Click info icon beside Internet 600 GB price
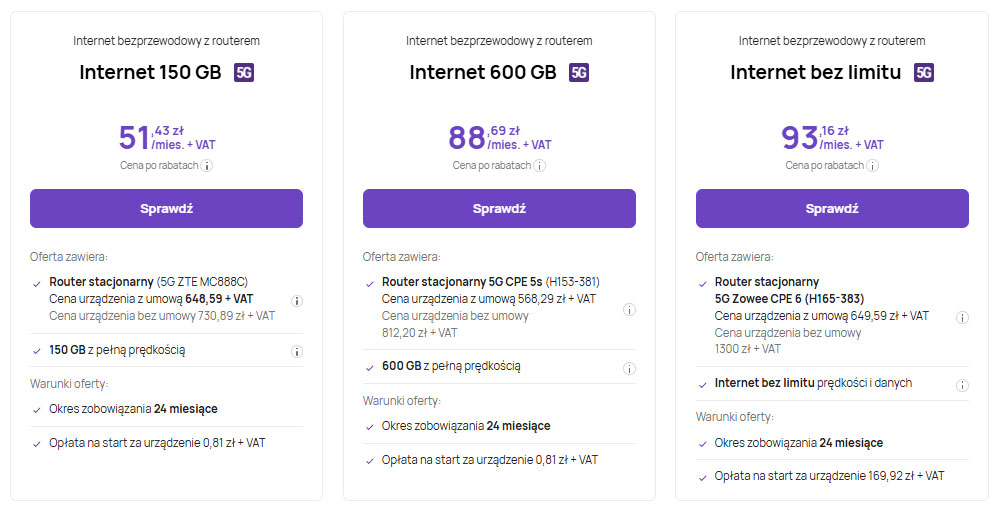 pos(540,166)
